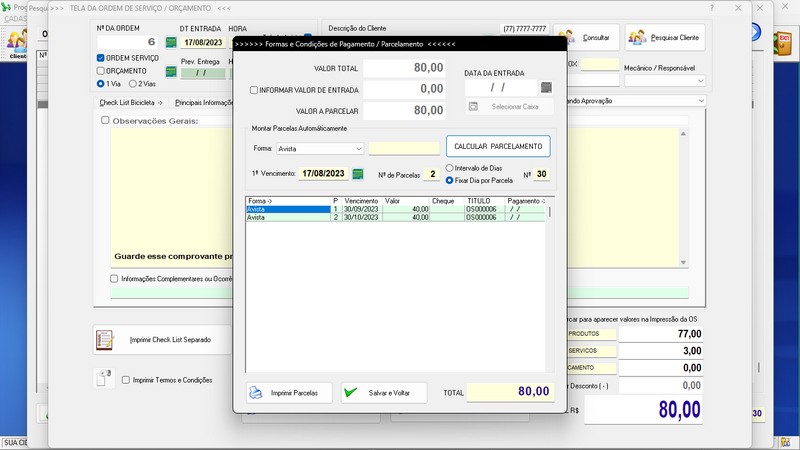Viewport: 800px width, 450px height.
Task: Click Pesquisar Cliente people icon
Action: (638, 38)
